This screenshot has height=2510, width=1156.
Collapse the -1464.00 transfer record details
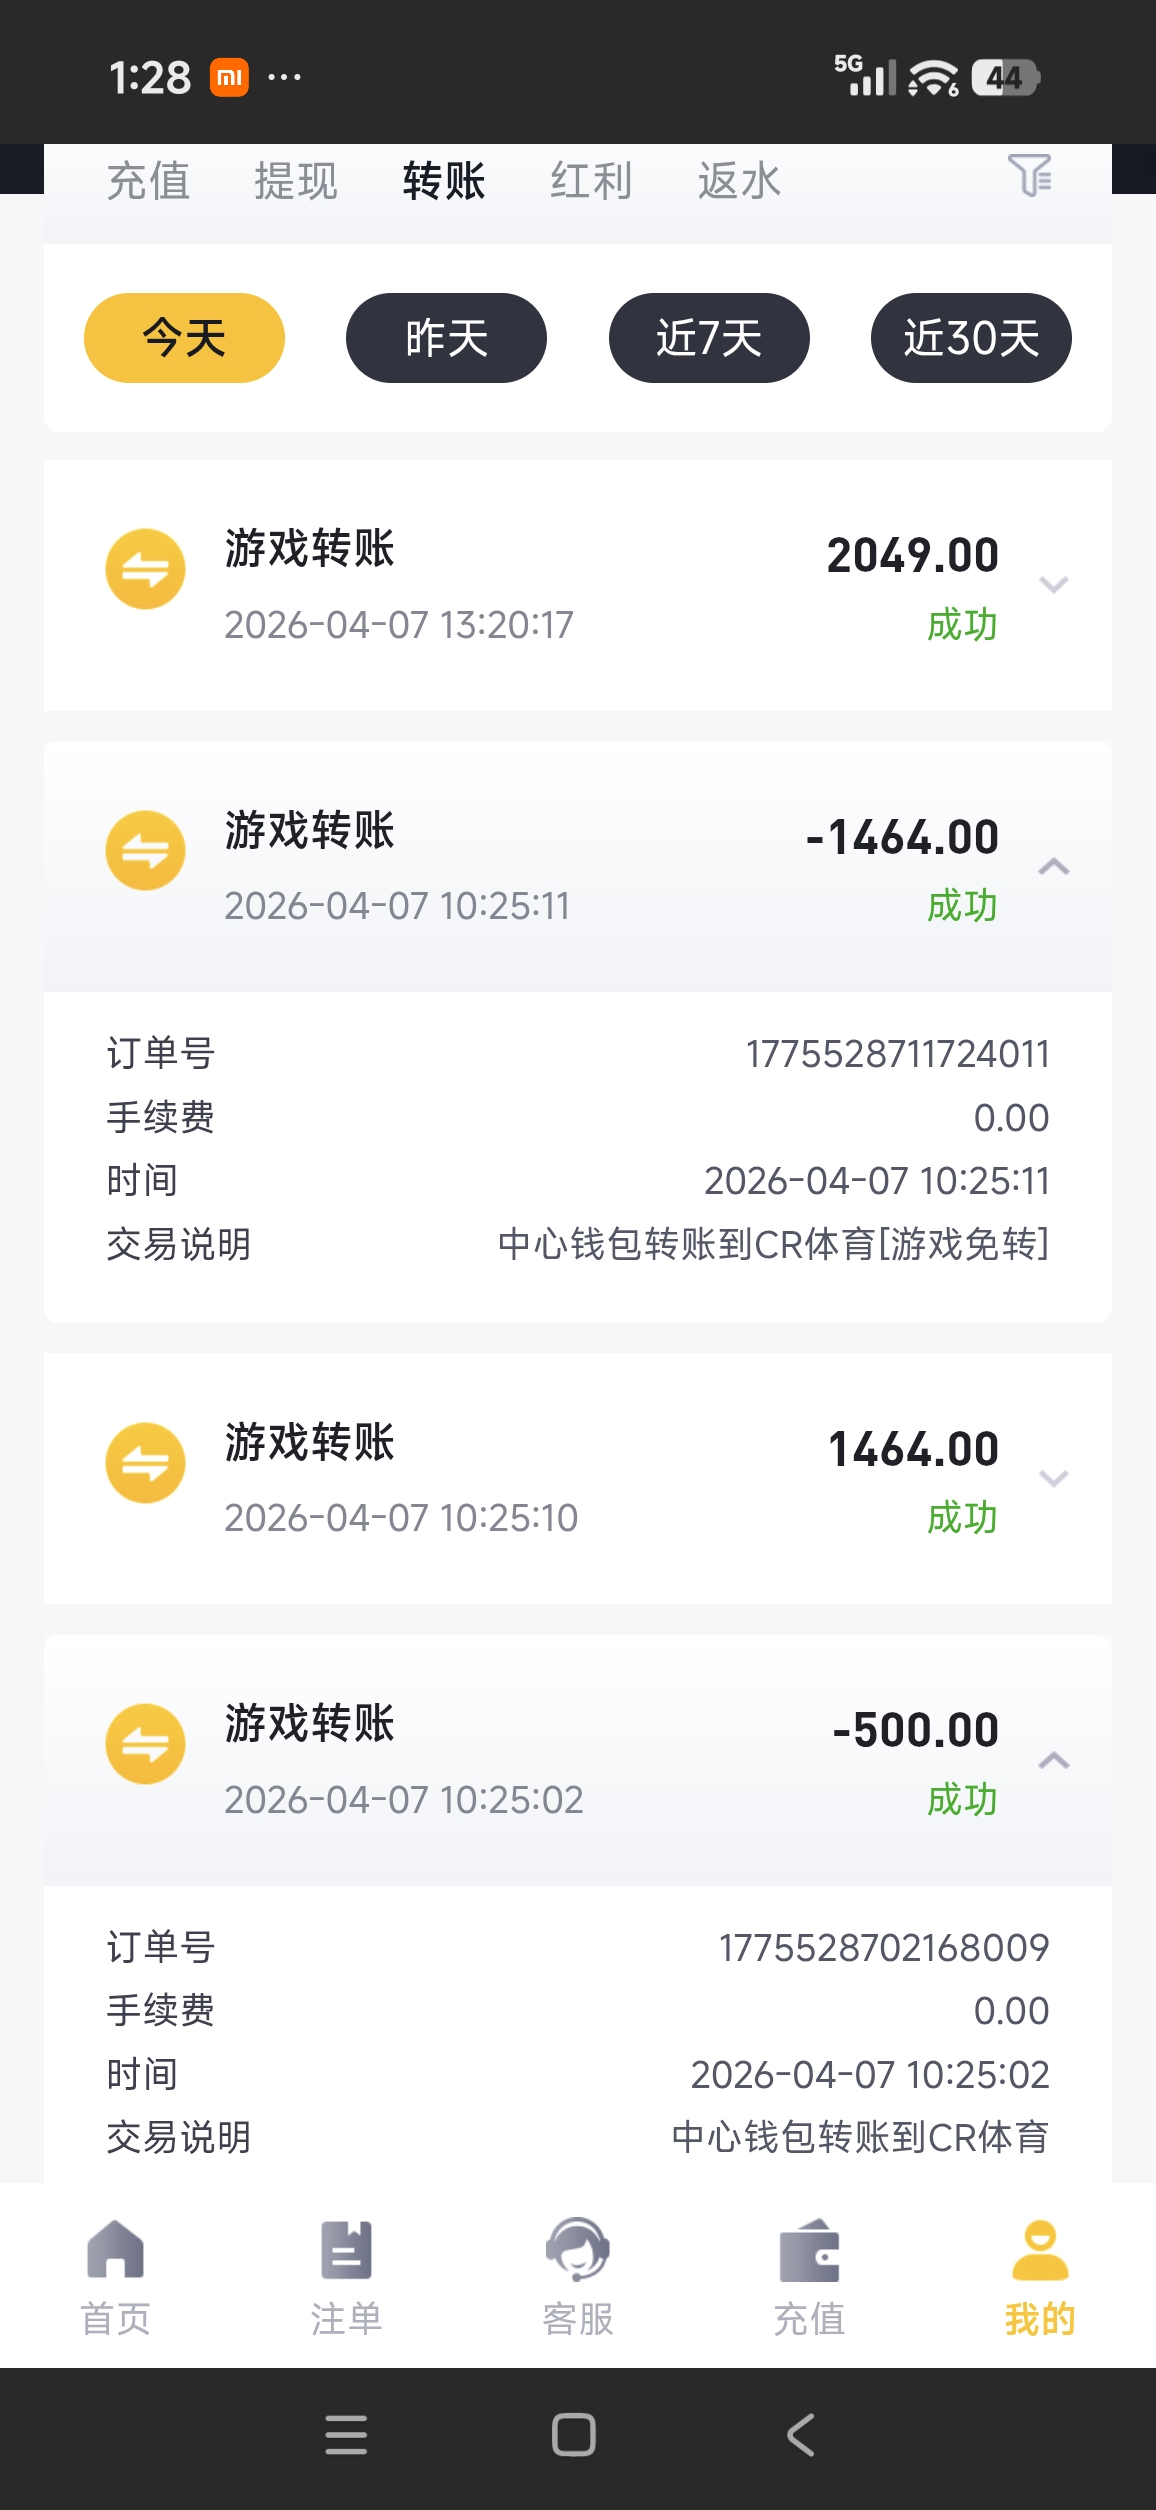[1054, 867]
